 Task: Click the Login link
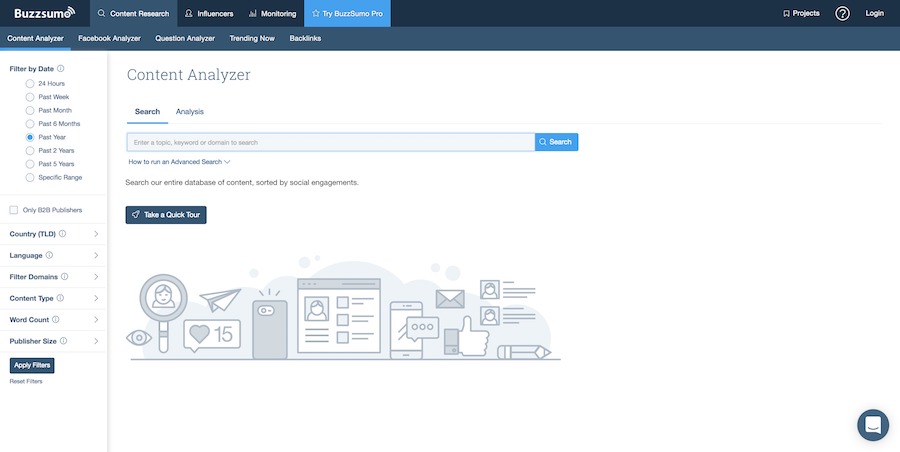[874, 13]
